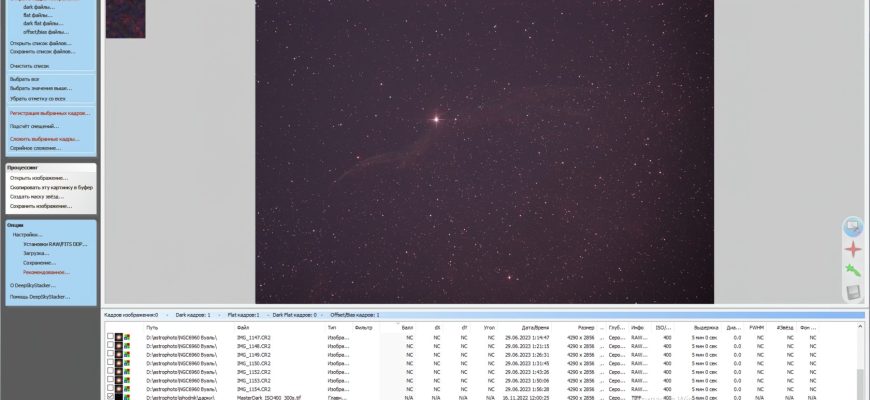The image size is (870, 400).
Task: Click Регистрация выбранных кадров link
Action: pos(48,113)
